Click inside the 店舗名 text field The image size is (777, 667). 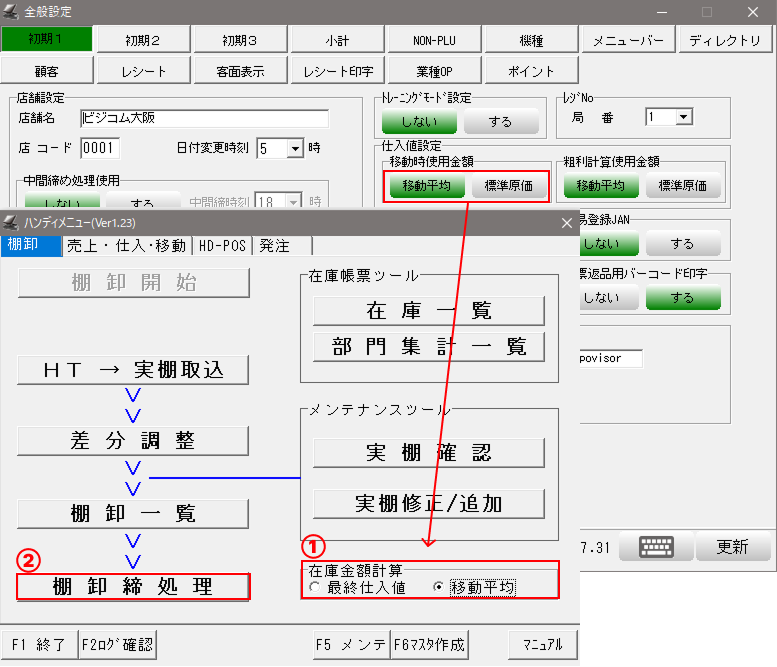point(203,118)
